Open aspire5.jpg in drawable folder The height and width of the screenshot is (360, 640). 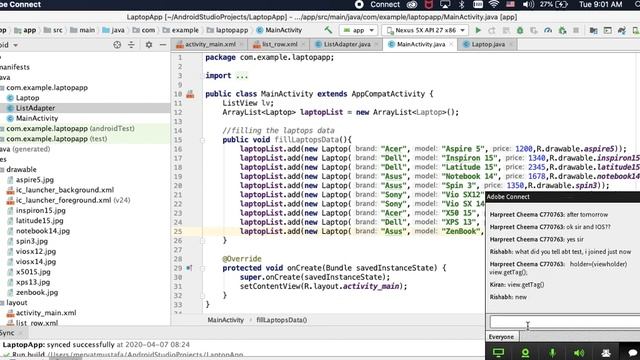click(35, 180)
